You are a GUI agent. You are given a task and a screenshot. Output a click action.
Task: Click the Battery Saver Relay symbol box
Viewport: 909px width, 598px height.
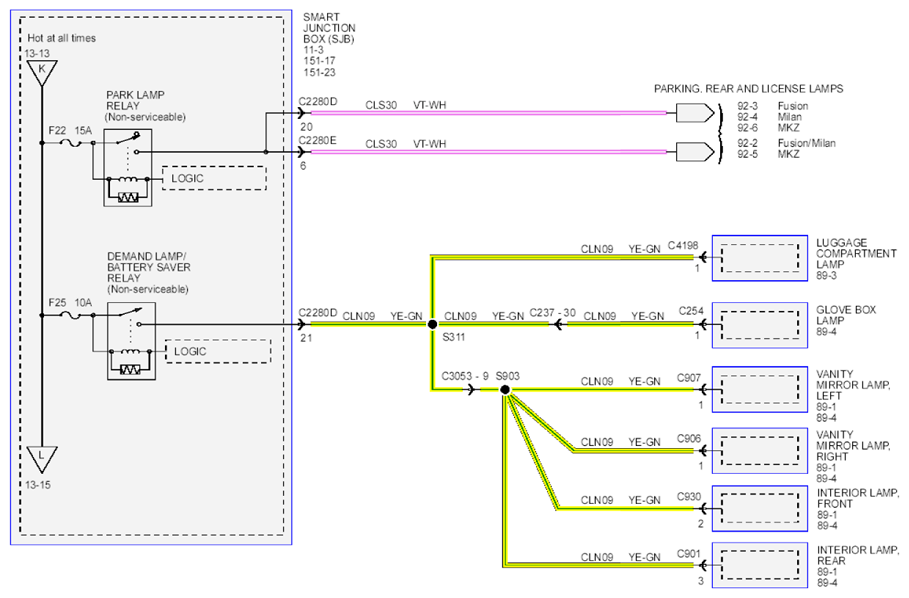coord(131,341)
